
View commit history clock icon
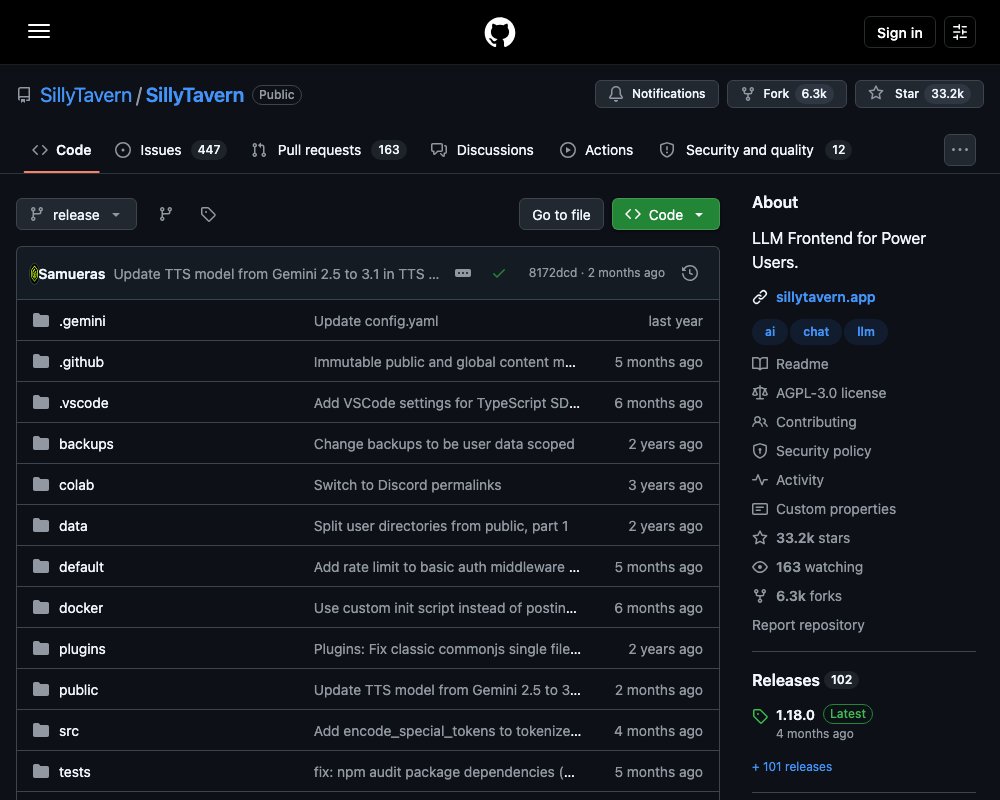[x=689, y=273]
